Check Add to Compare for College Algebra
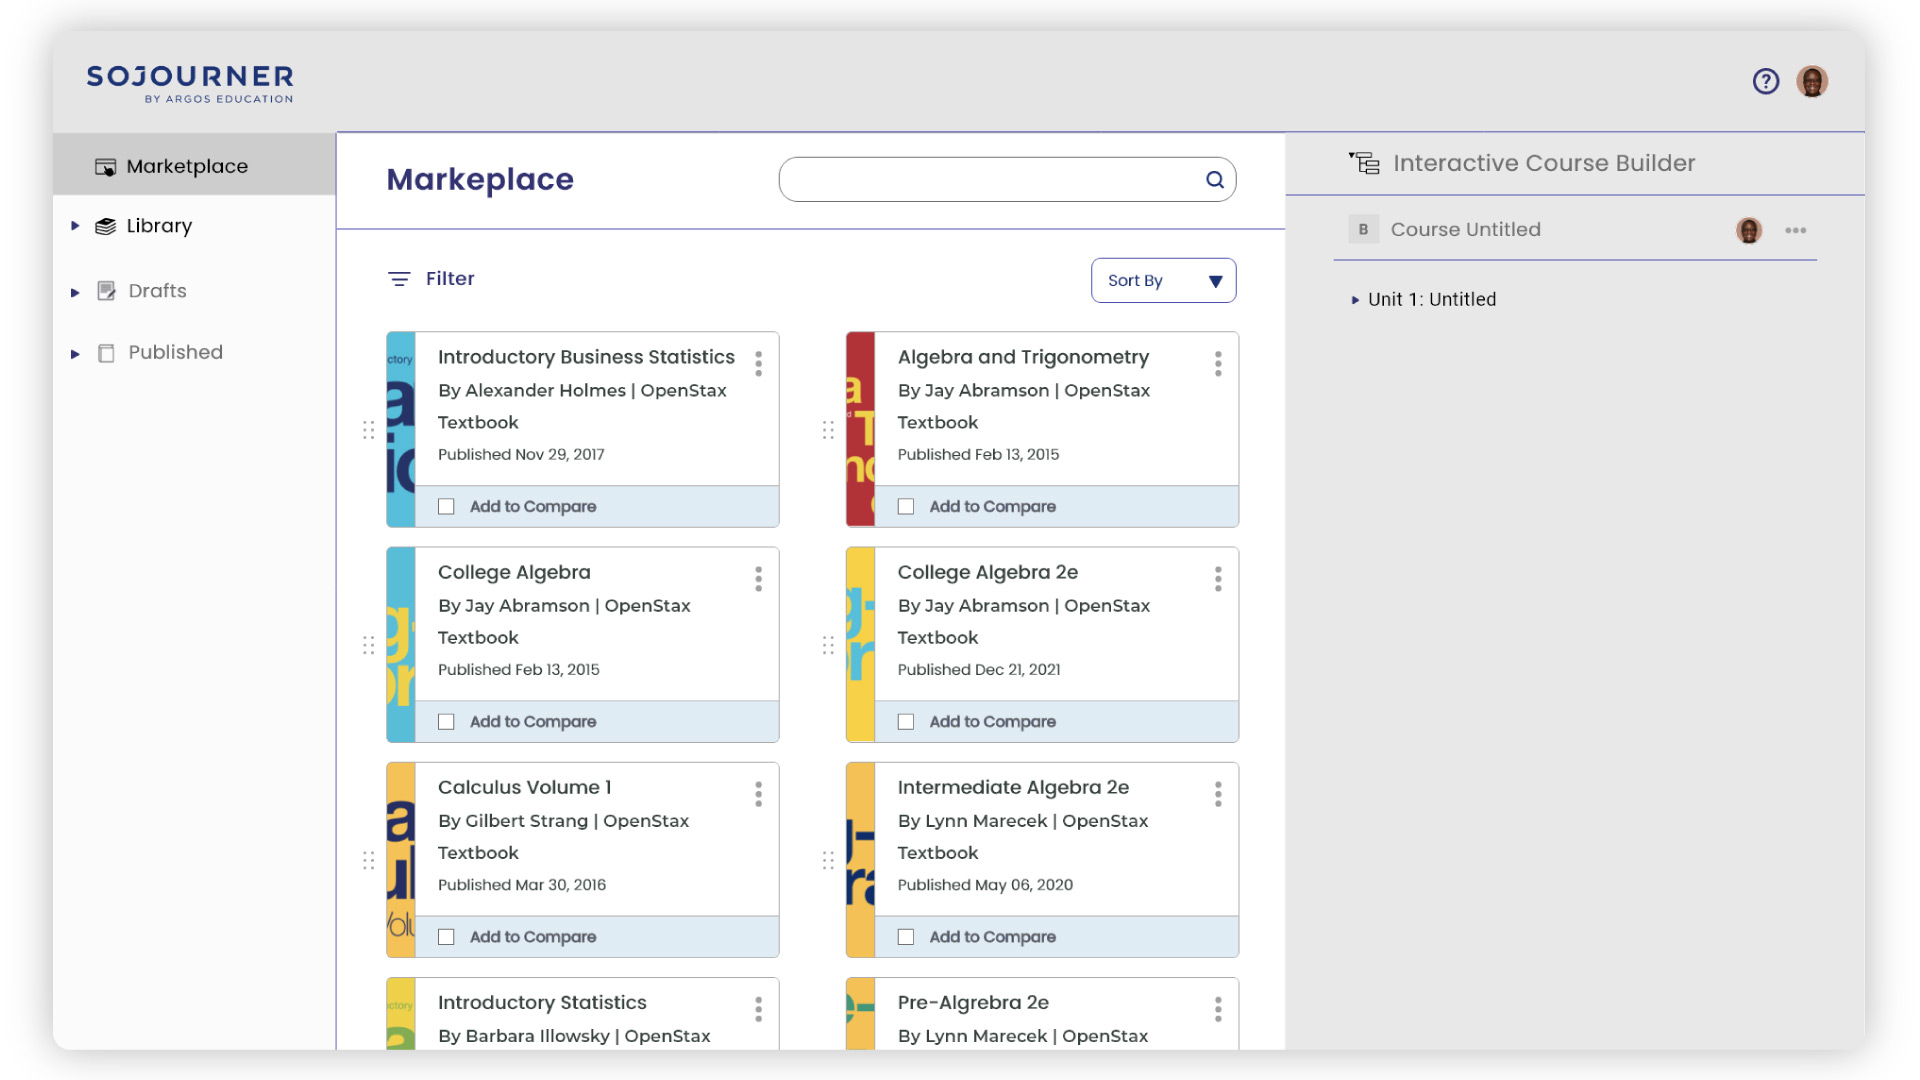The width and height of the screenshot is (1920, 1080). point(446,722)
